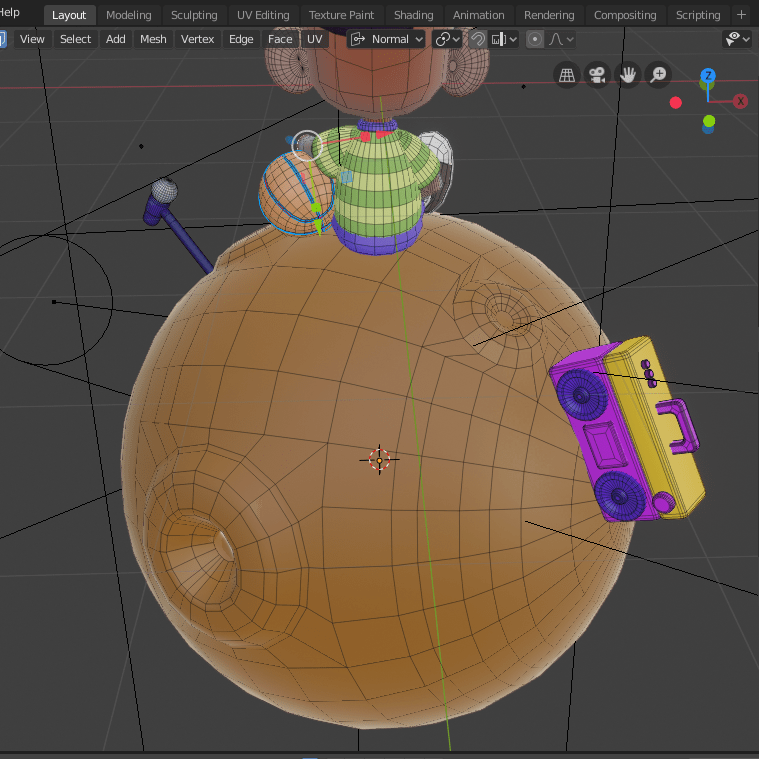This screenshot has width=759, height=759.
Task: Click the plus icon to add workspace
Action: (x=741, y=15)
